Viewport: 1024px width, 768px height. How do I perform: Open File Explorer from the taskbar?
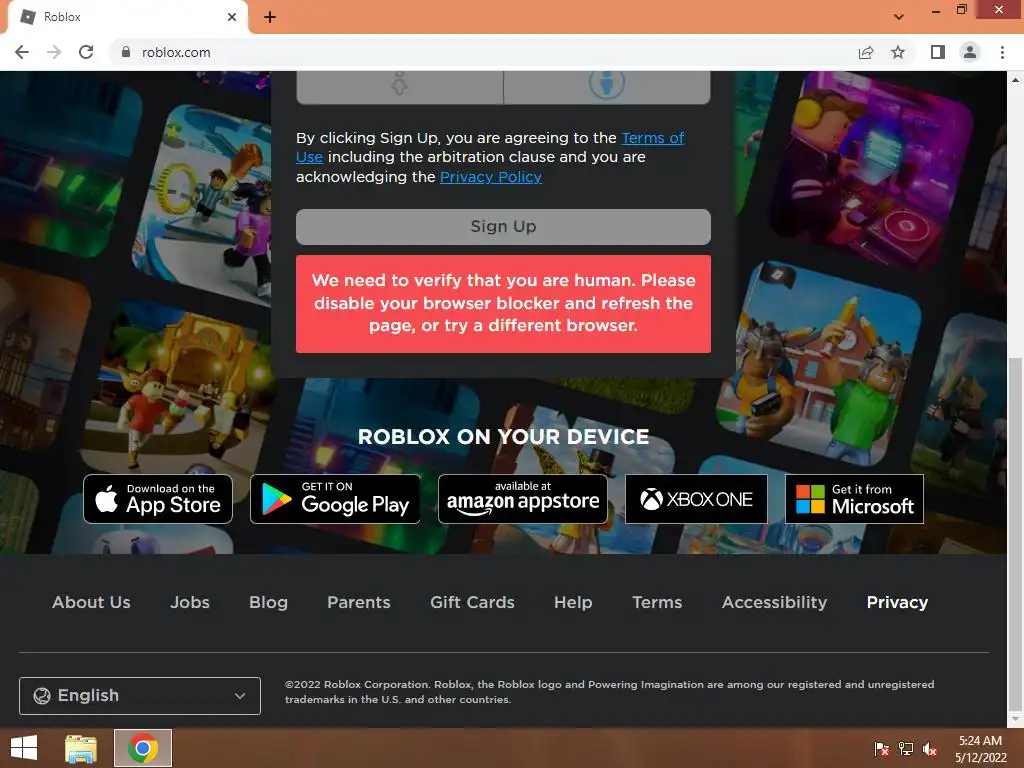(x=81, y=748)
